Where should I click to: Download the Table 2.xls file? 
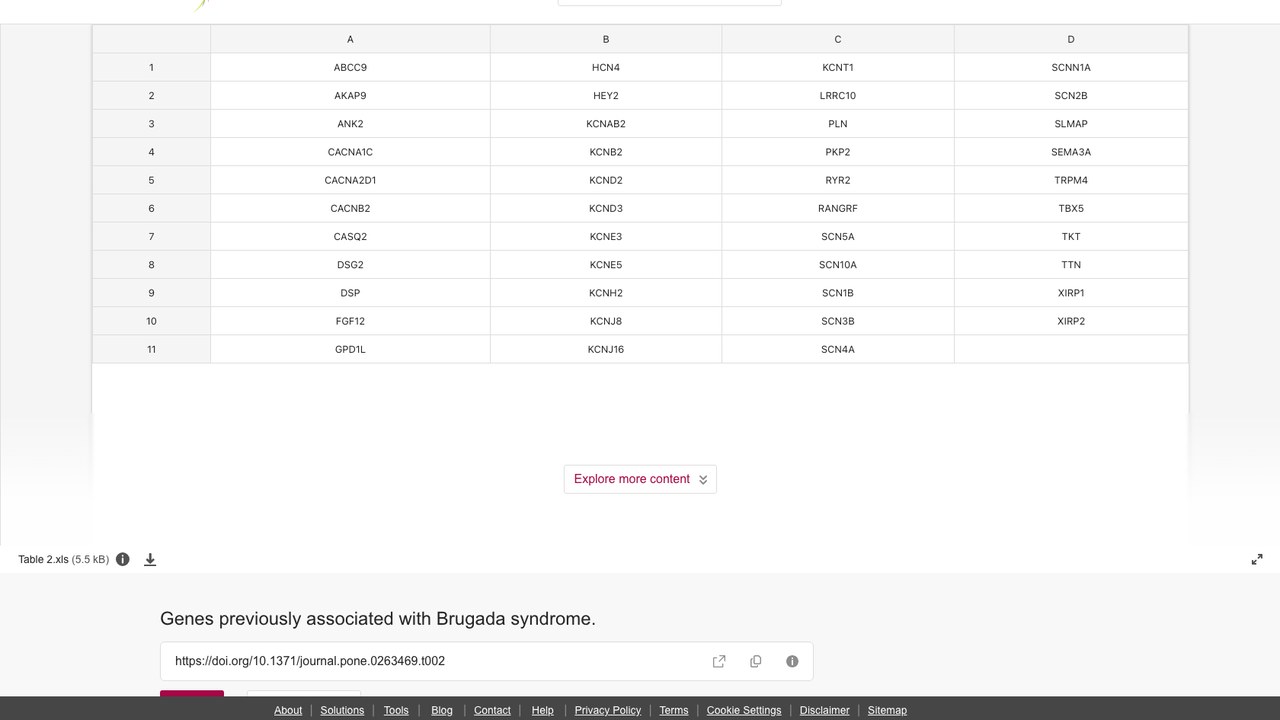coord(150,559)
